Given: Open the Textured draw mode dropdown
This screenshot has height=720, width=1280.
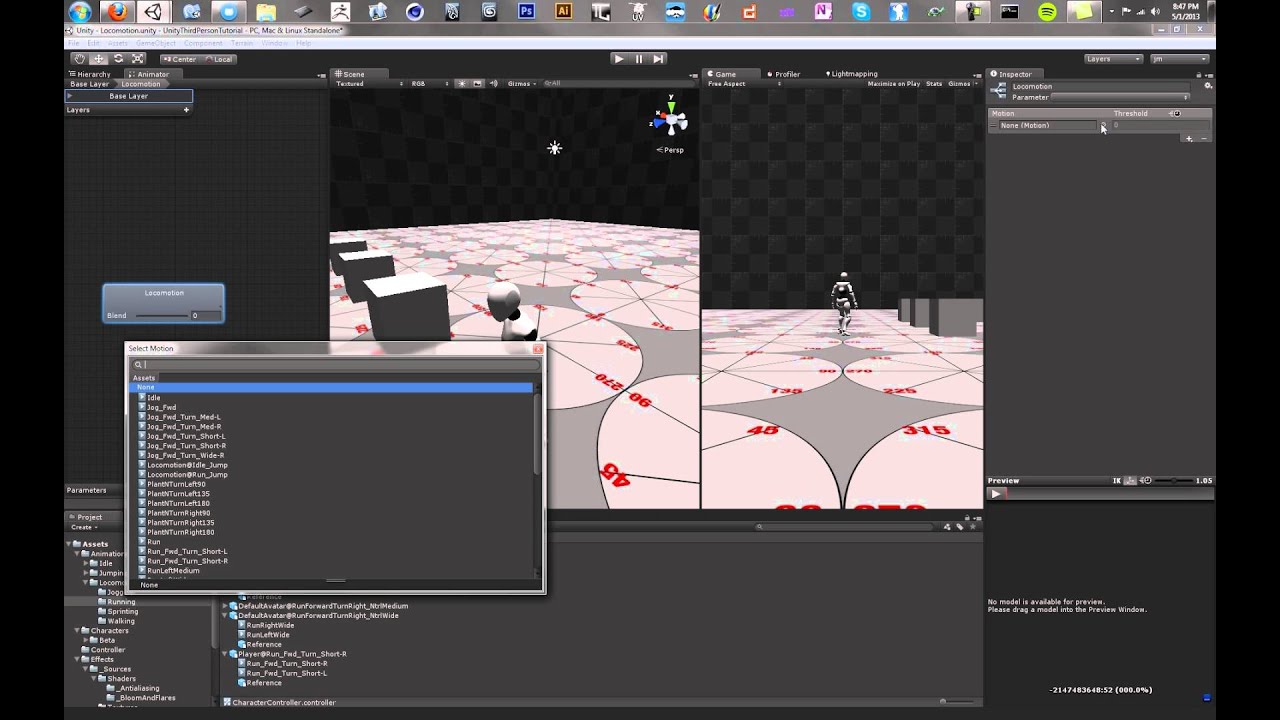Looking at the screenshot, I should (369, 84).
